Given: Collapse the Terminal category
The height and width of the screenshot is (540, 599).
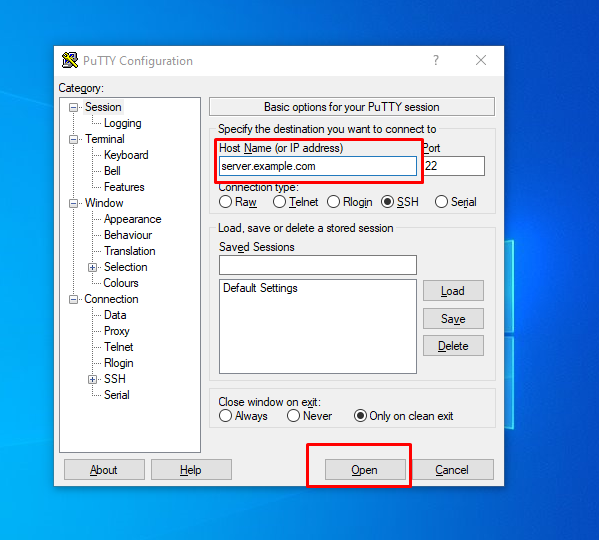Looking at the screenshot, I should pos(73,139).
